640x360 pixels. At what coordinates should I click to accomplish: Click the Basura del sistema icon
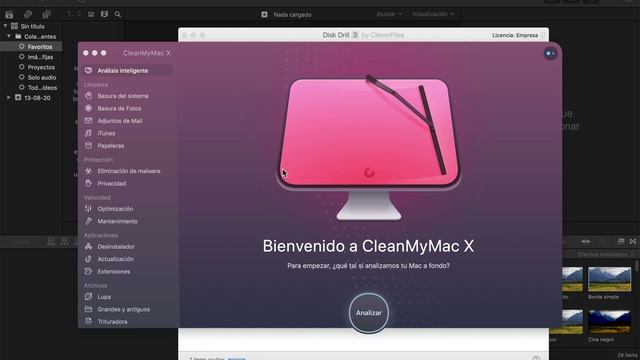pos(89,96)
